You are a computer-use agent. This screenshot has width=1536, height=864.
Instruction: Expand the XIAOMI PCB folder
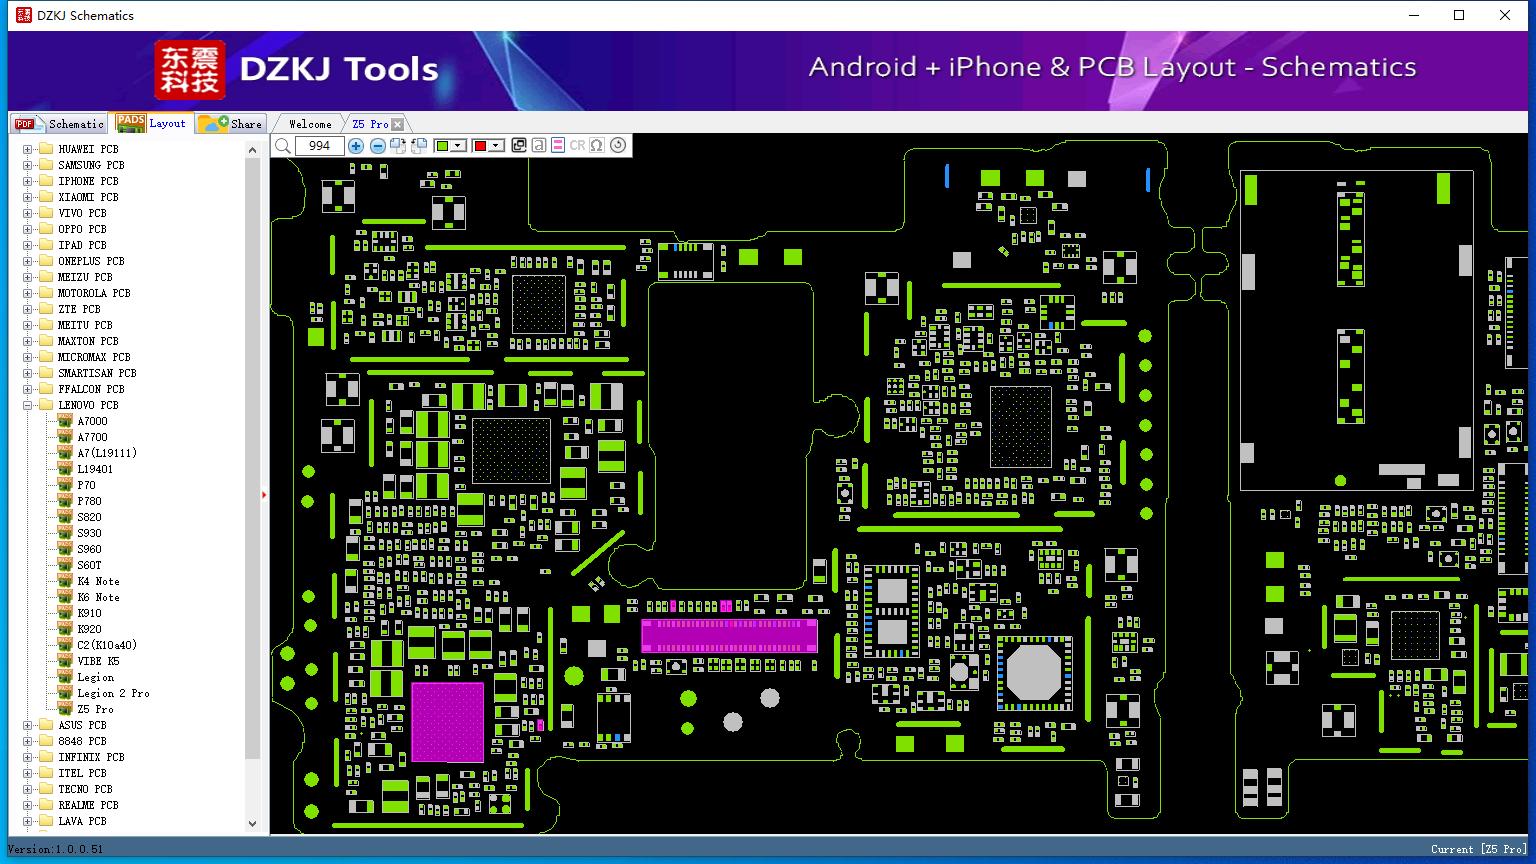[x=28, y=197]
